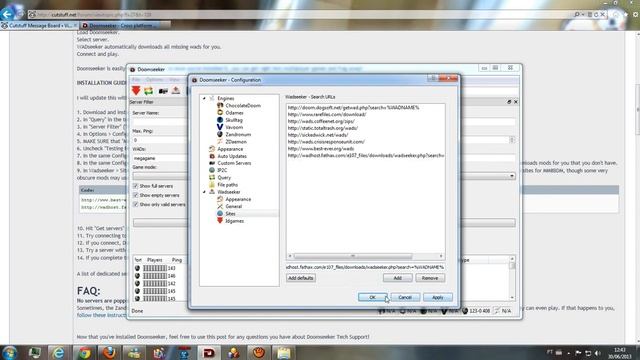Open Auto Updates settings page

pyautogui.click(x=232, y=156)
